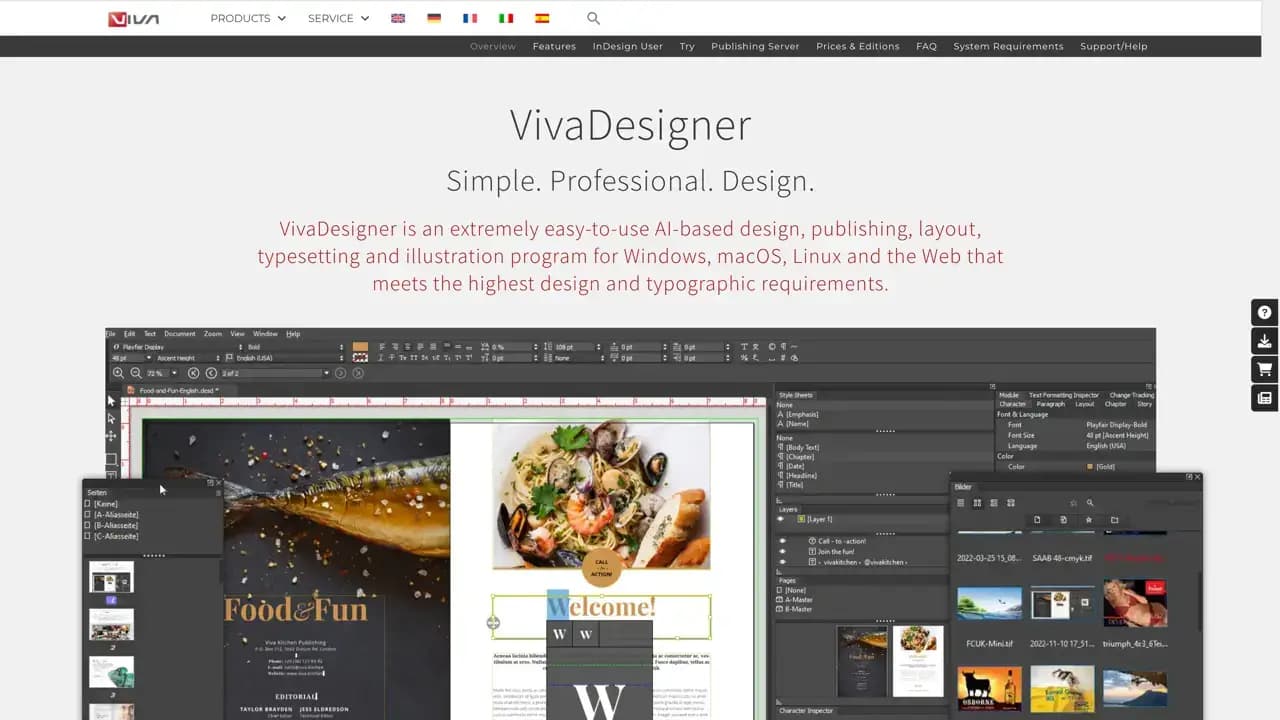Go to previous page arrow button
The height and width of the screenshot is (720, 1280).
[211, 373]
